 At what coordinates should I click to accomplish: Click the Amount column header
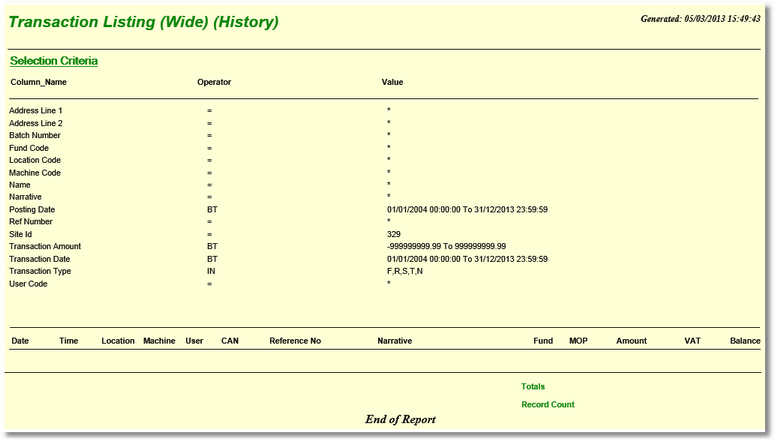[x=631, y=341]
